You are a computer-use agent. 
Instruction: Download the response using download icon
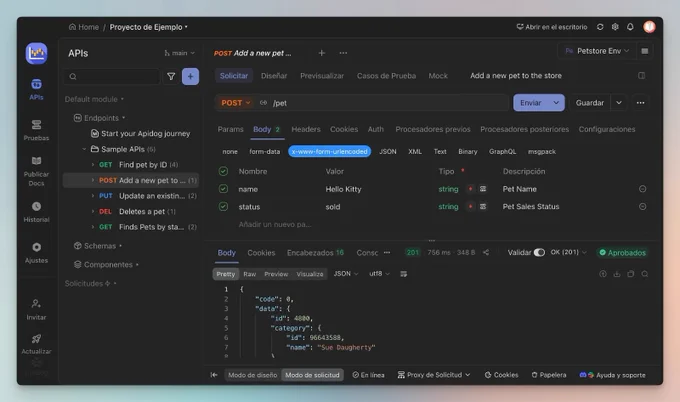point(617,274)
